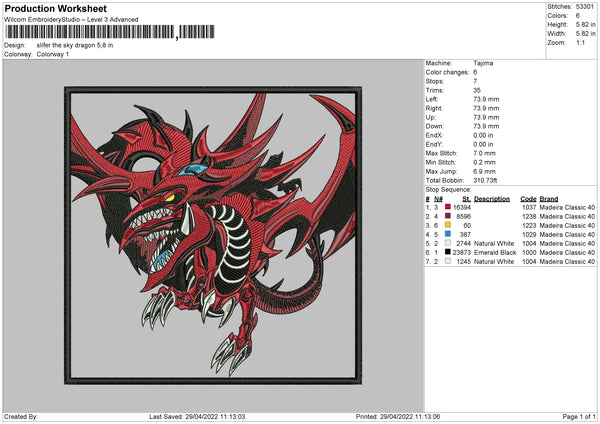Click the dragon embroidery design preview
The image size is (600, 424).
[213, 235]
